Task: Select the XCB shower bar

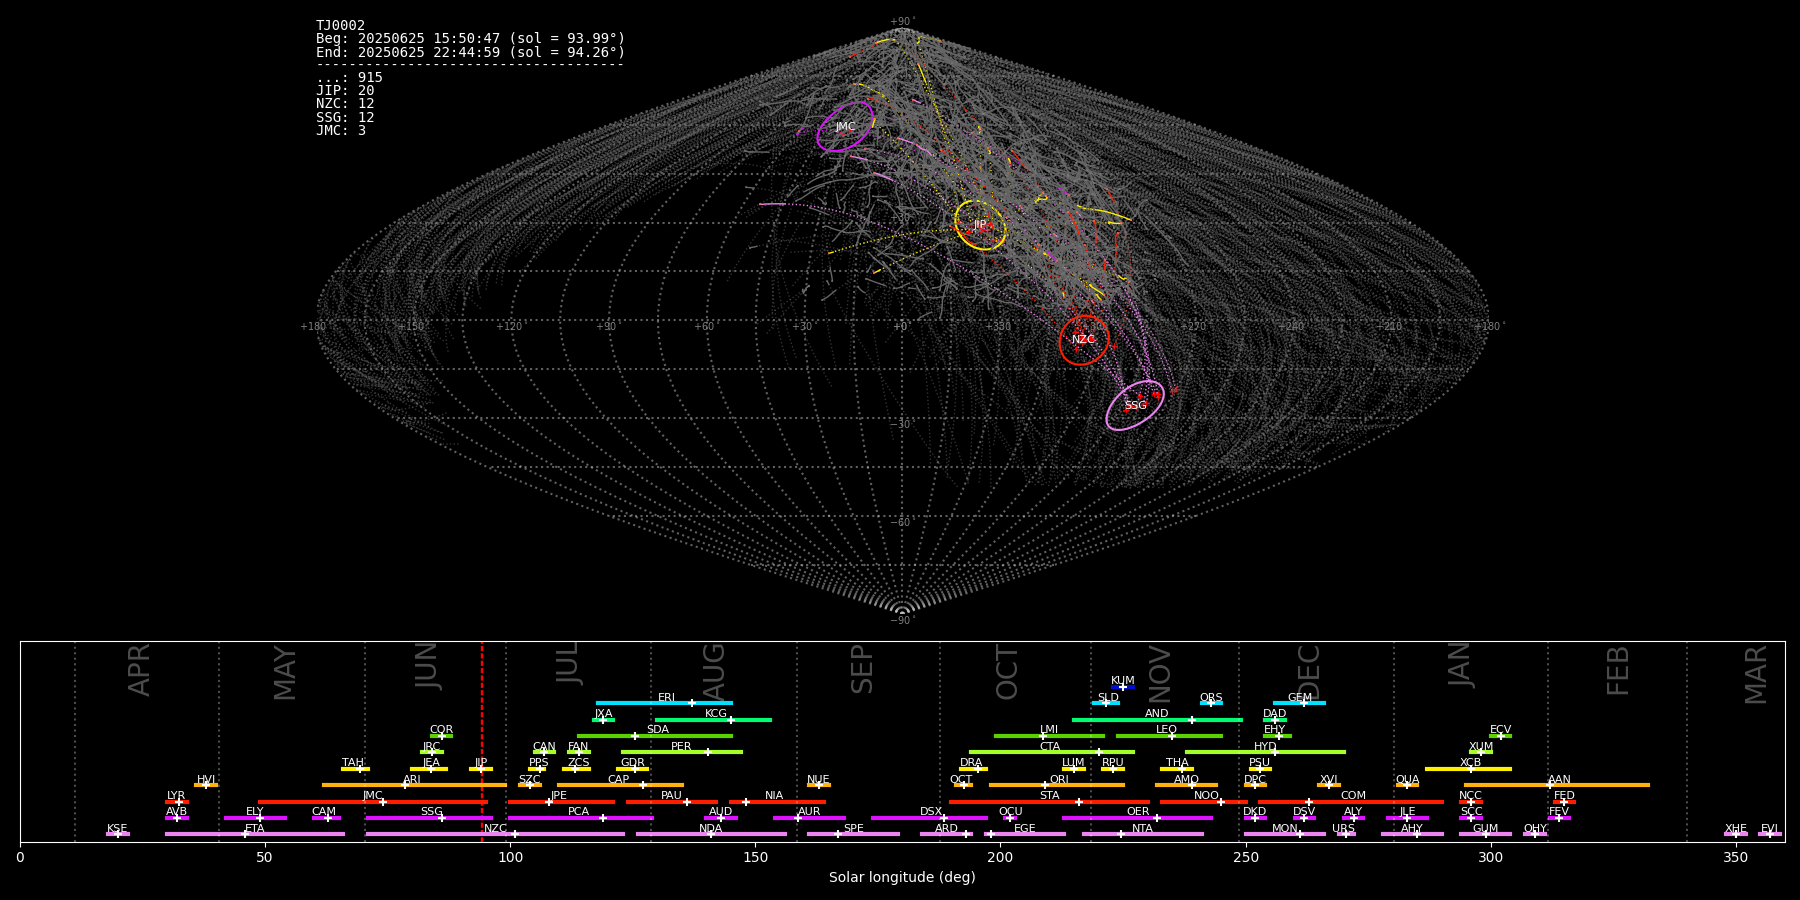Action: click(1468, 768)
